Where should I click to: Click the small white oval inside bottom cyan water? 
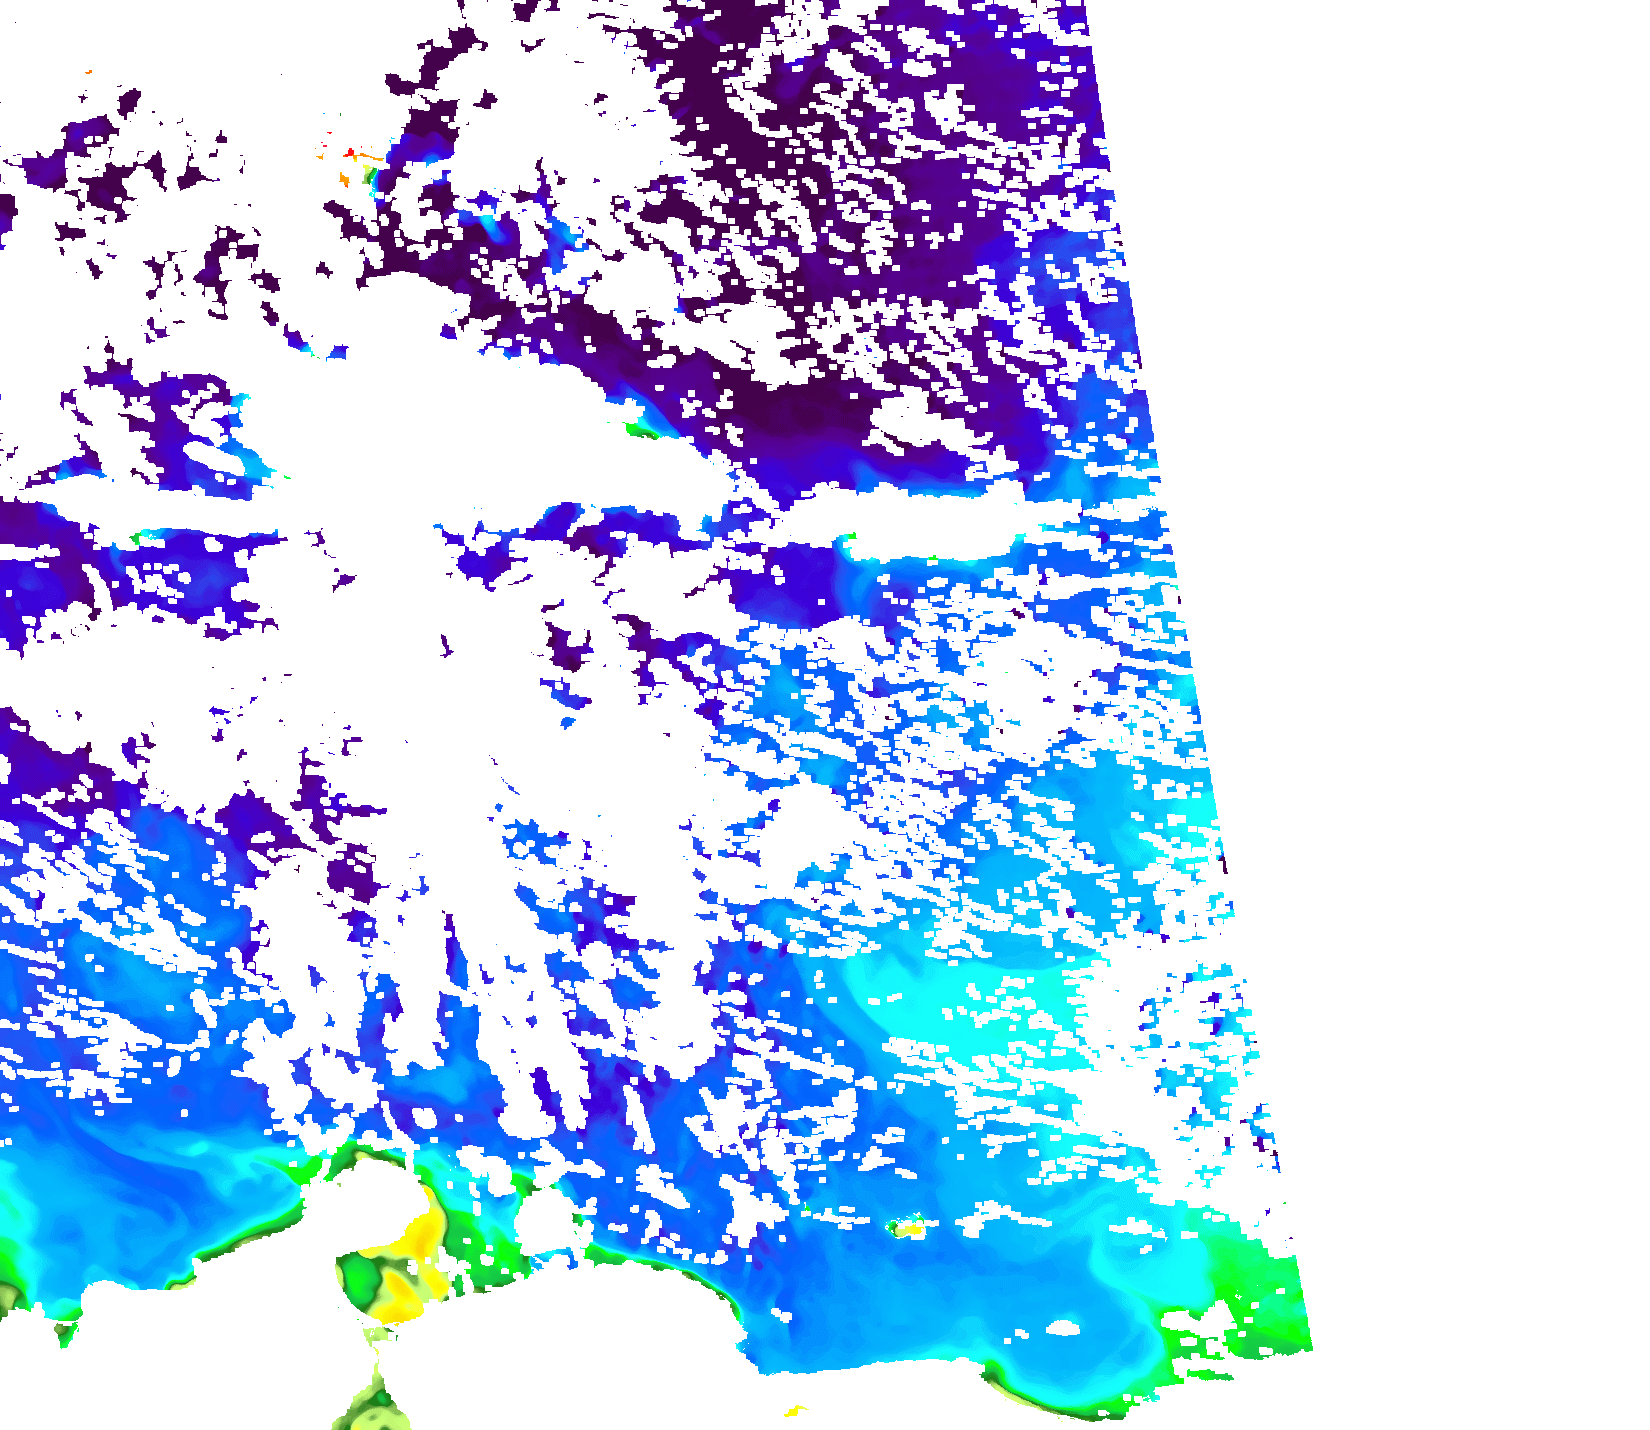1062,1328
